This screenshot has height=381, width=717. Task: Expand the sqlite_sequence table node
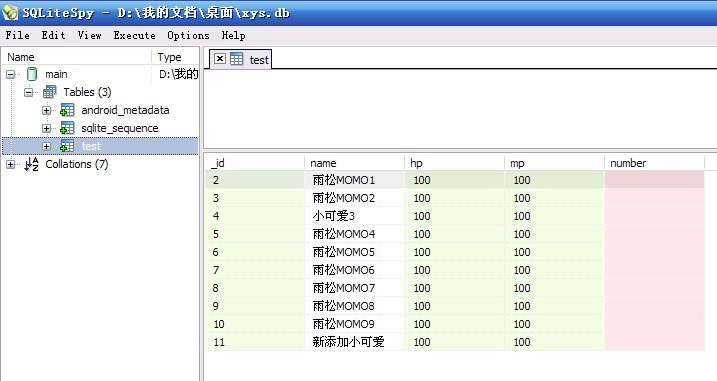tap(46, 128)
